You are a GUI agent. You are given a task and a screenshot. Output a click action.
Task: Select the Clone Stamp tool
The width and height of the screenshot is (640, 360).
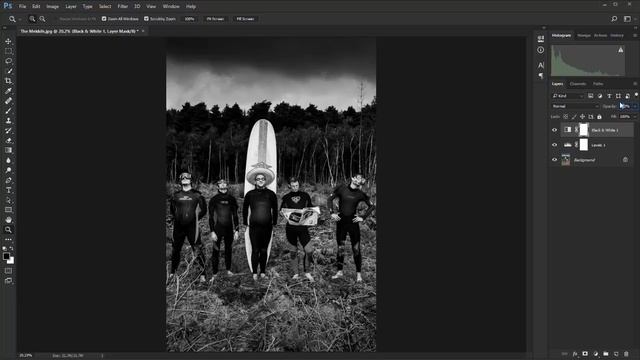(x=8, y=120)
